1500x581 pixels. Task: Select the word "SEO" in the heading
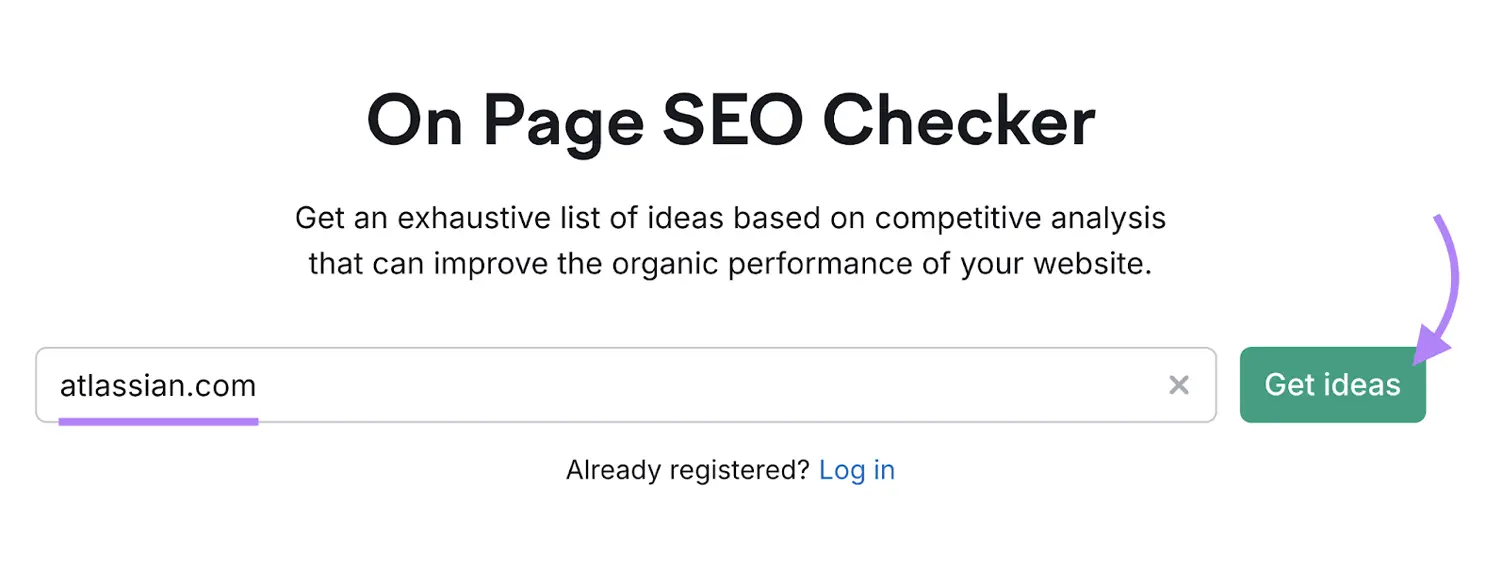point(733,122)
